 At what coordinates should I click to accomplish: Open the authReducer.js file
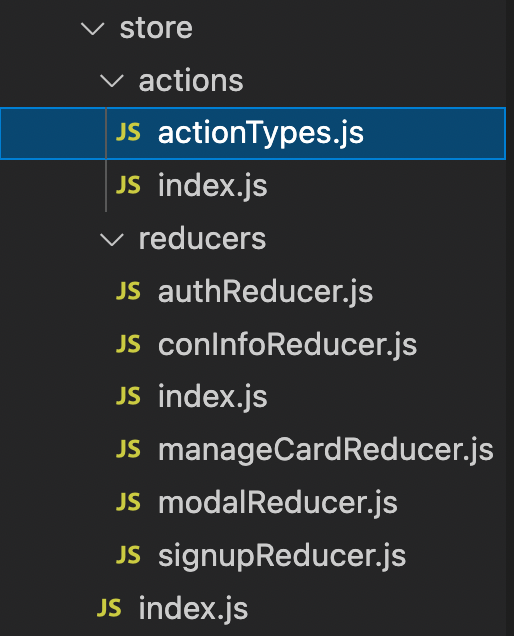(x=265, y=292)
